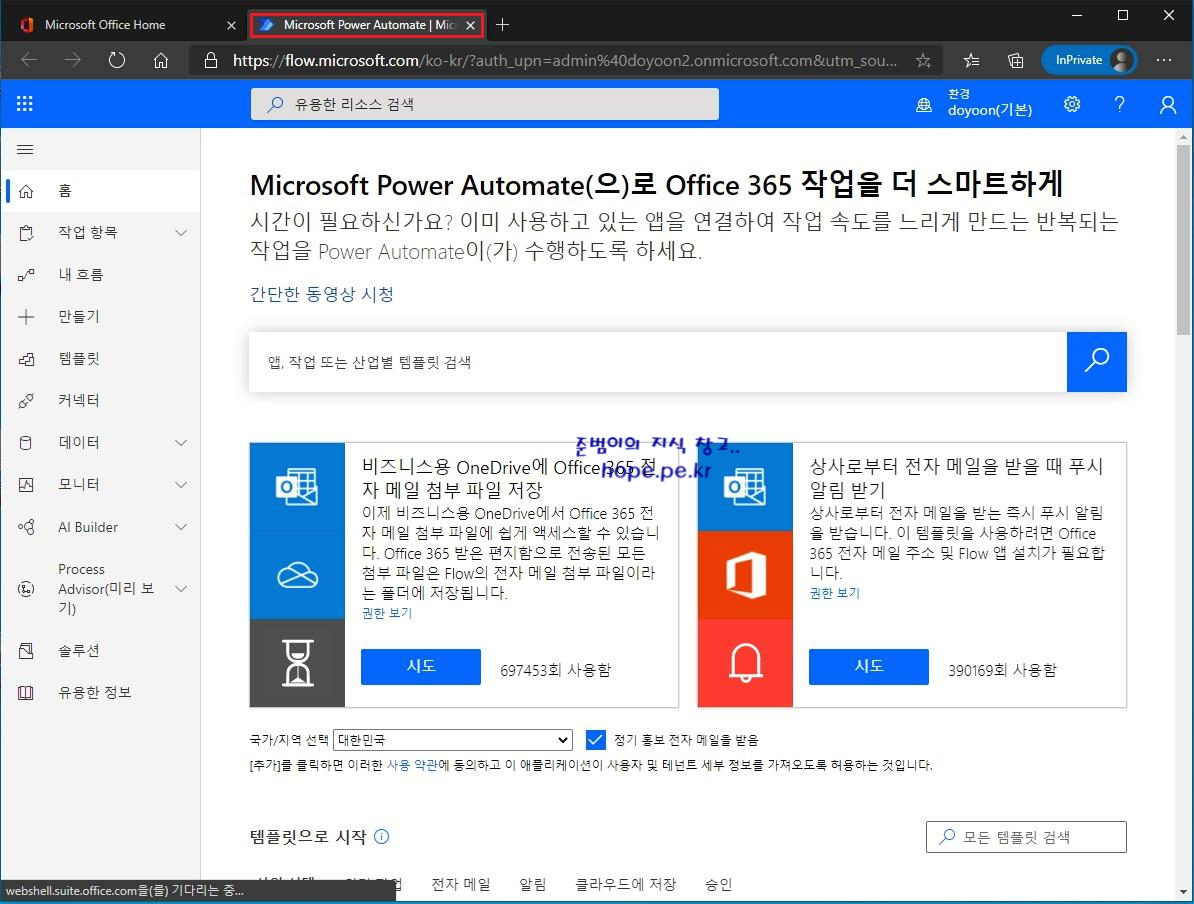Click the site lock icon in address bar
This screenshot has height=904, width=1194.
click(211, 60)
